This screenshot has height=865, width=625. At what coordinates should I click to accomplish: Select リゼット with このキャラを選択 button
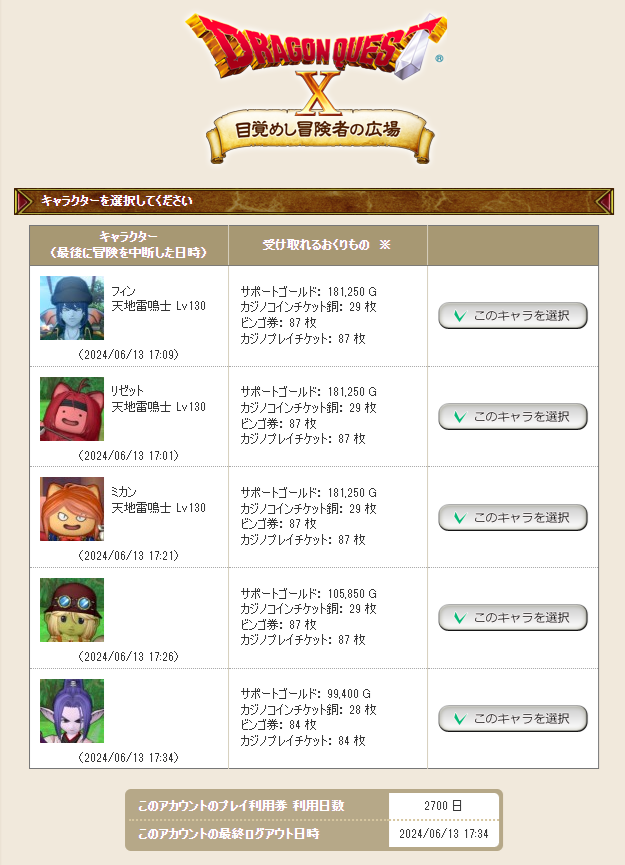[512, 417]
